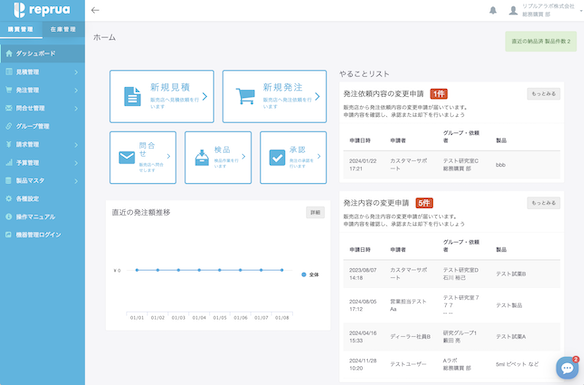Select 操作マニュアル menu label
This screenshot has width=584, height=385.
pyautogui.click(x=35, y=217)
